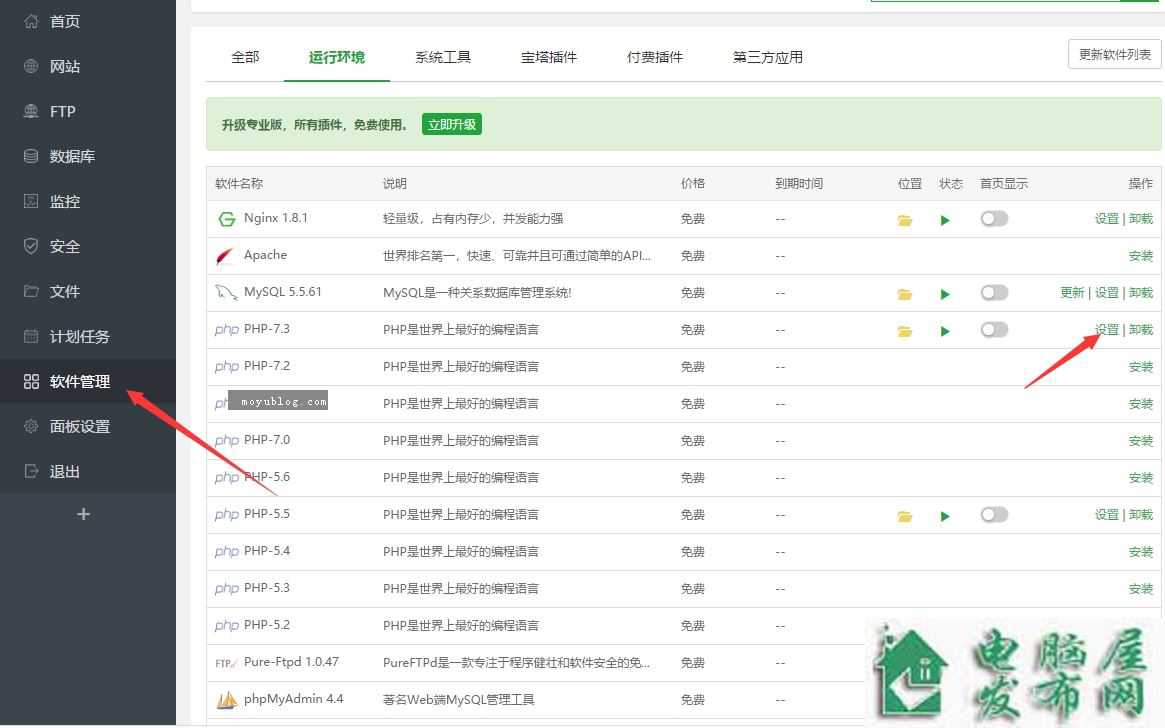The height and width of the screenshot is (728, 1165).
Task: Switch to the 全部 tab
Action: point(245,57)
